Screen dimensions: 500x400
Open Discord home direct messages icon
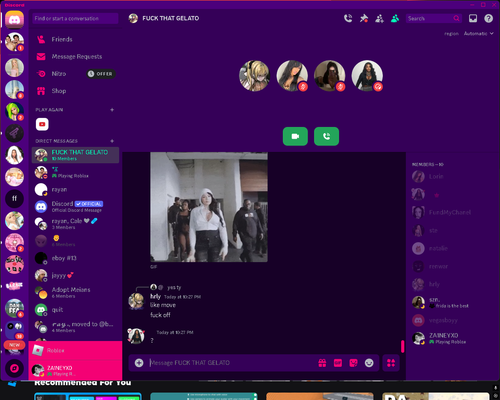[14, 20]
